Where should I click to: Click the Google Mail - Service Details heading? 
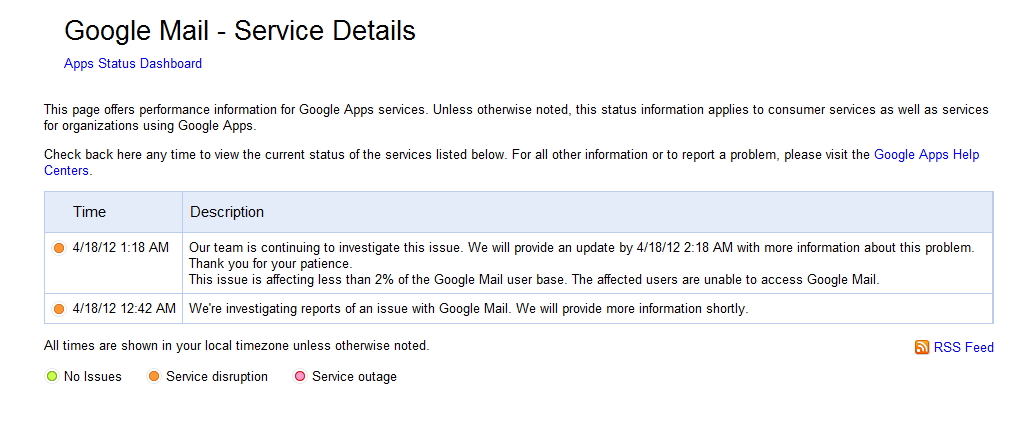(240, 31)
